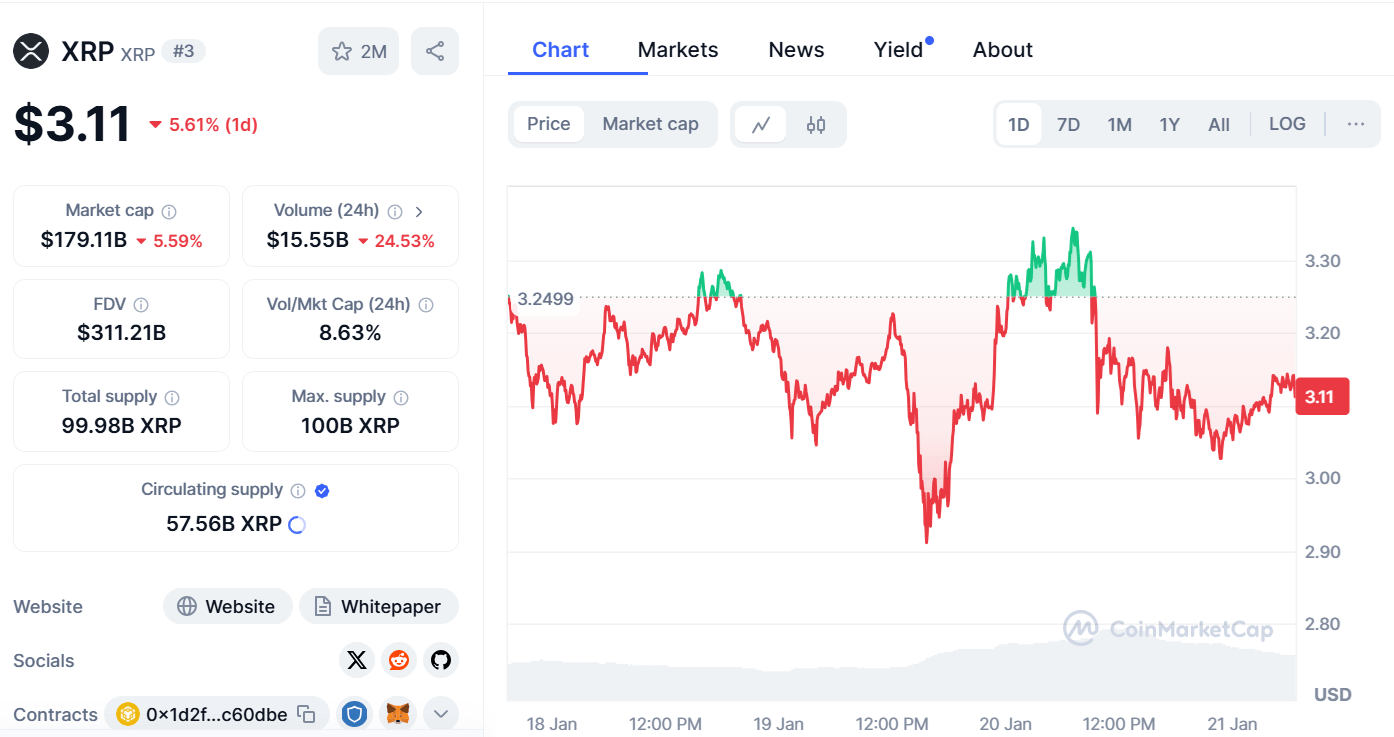Open Market cap info tooltip icon
The image size is (1394, 737).
point(169,211)
